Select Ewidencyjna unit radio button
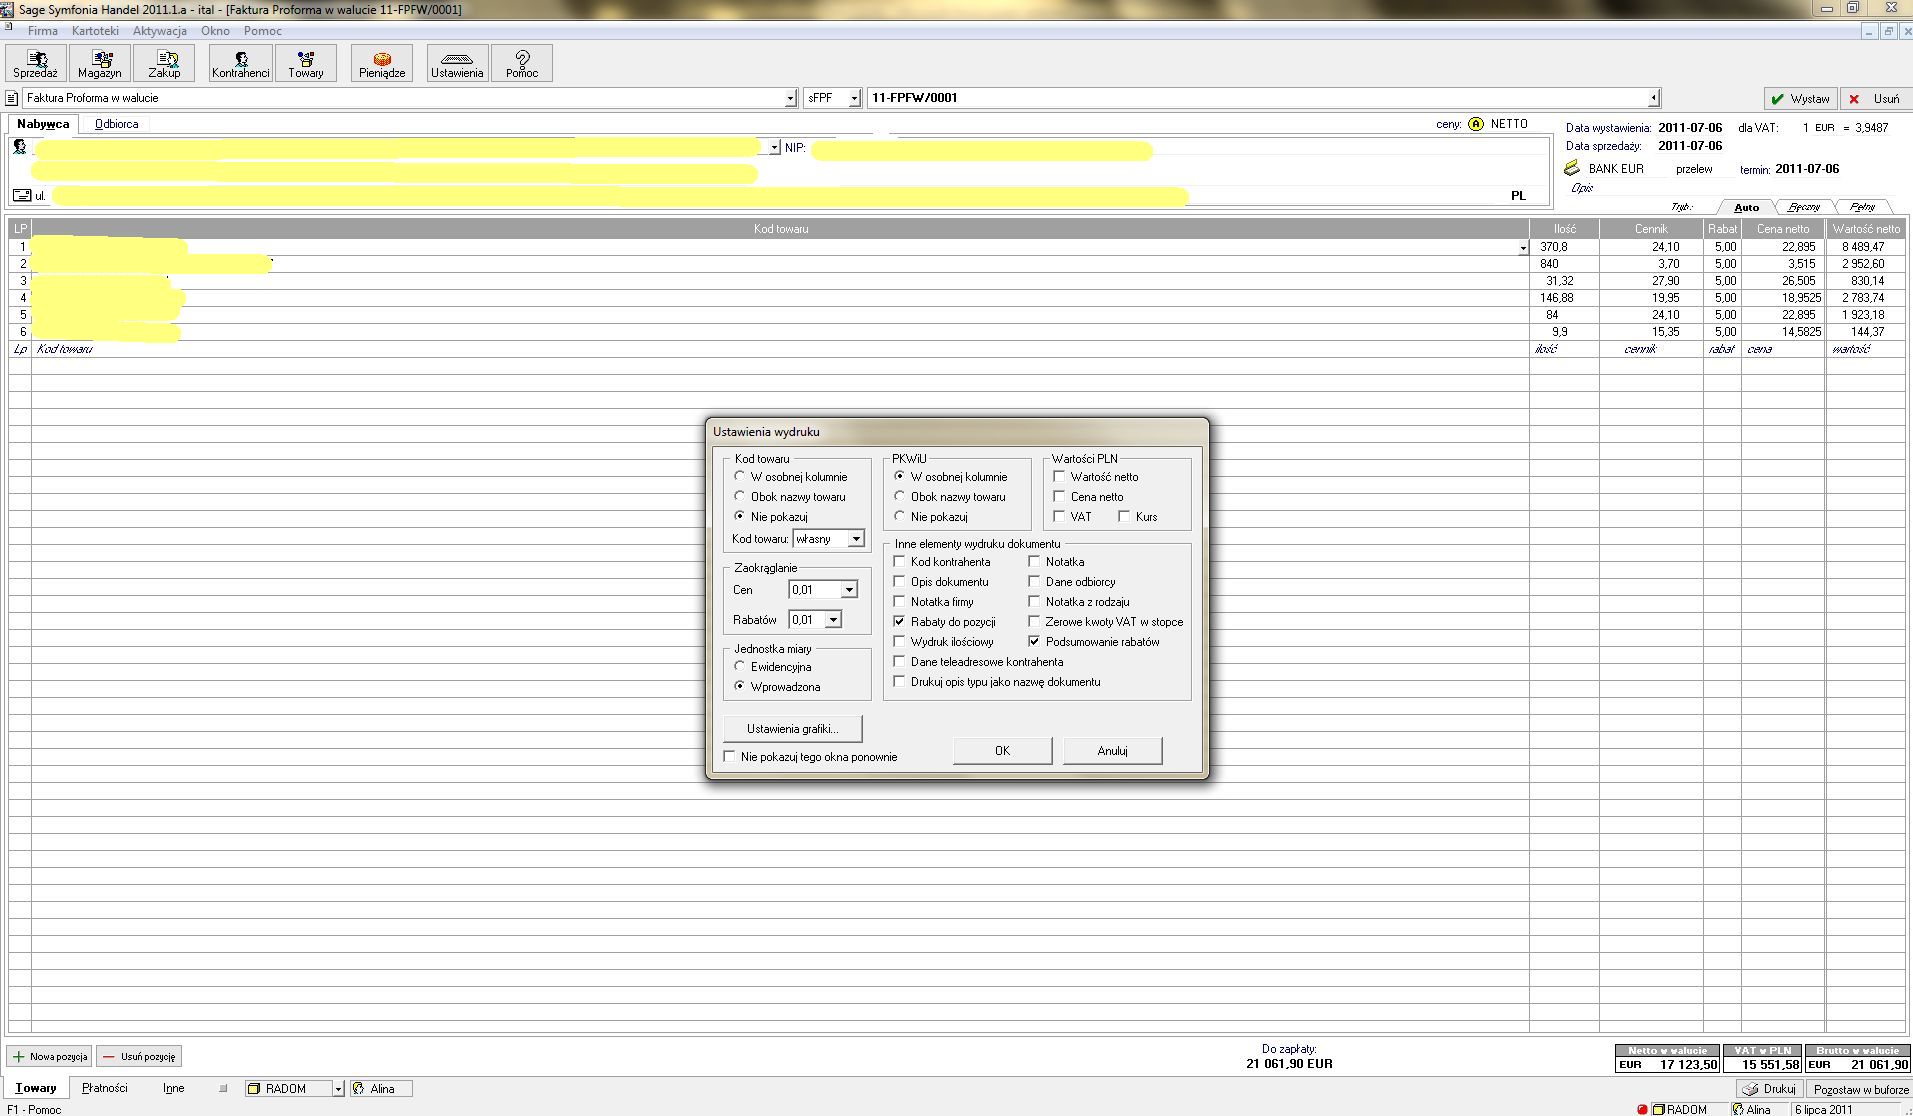Viewport: 1913px width, 1116px height. [740, 667]
